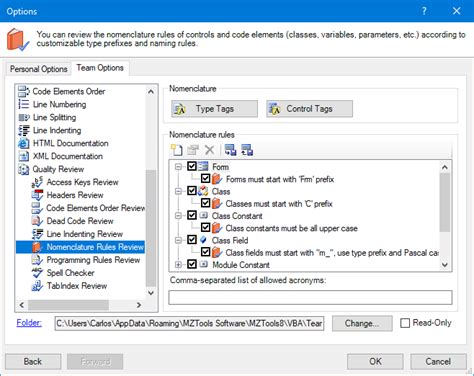Uncheck the Class Field node checkbox
The width and height of the screenshot is (474, 376).
pyautogui.click(x=192, y=240)
